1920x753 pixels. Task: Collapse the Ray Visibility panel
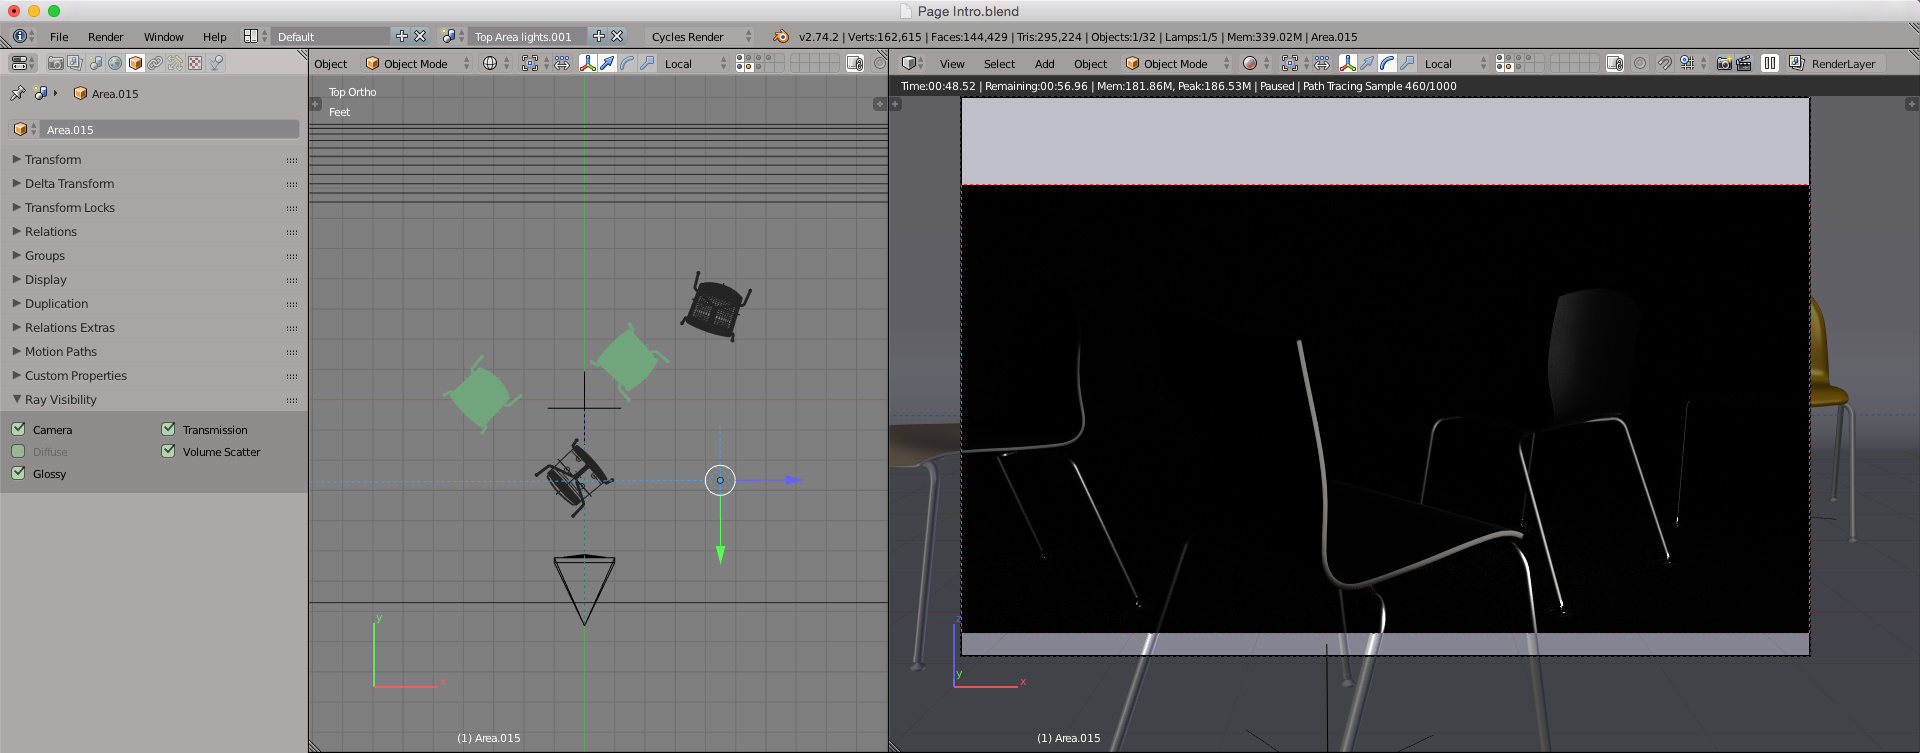coord(60,399)
